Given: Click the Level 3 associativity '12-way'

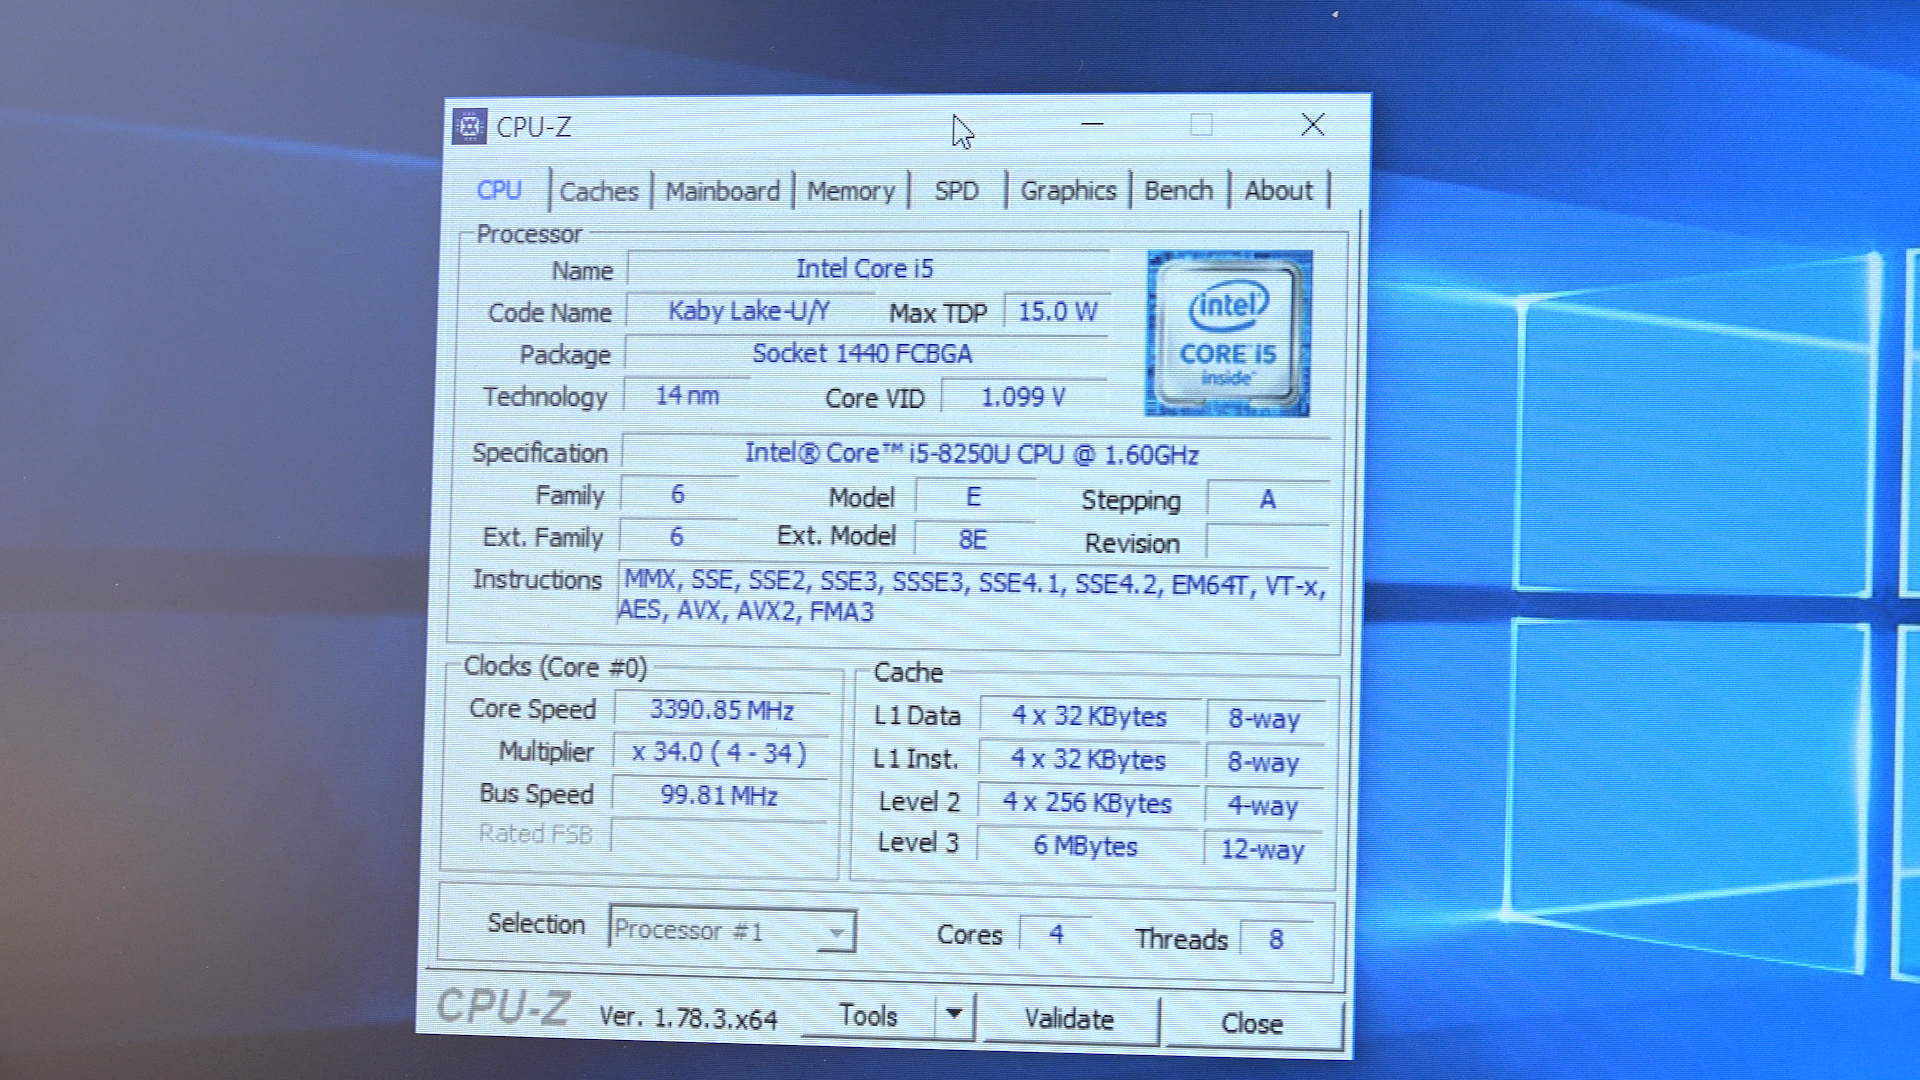Looking at the screenshot, I should [1262, 849].
